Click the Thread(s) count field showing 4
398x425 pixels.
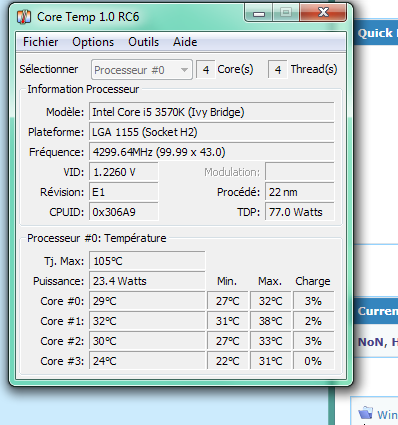278,70
